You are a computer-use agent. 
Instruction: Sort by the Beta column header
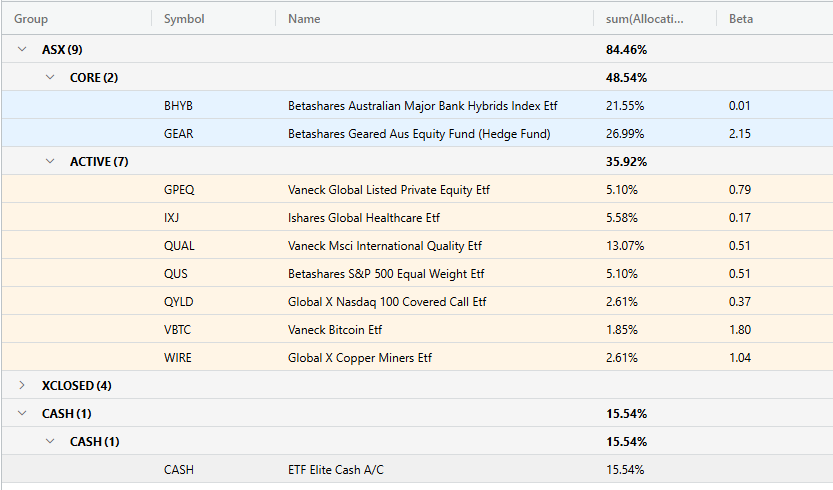[741, 19]
